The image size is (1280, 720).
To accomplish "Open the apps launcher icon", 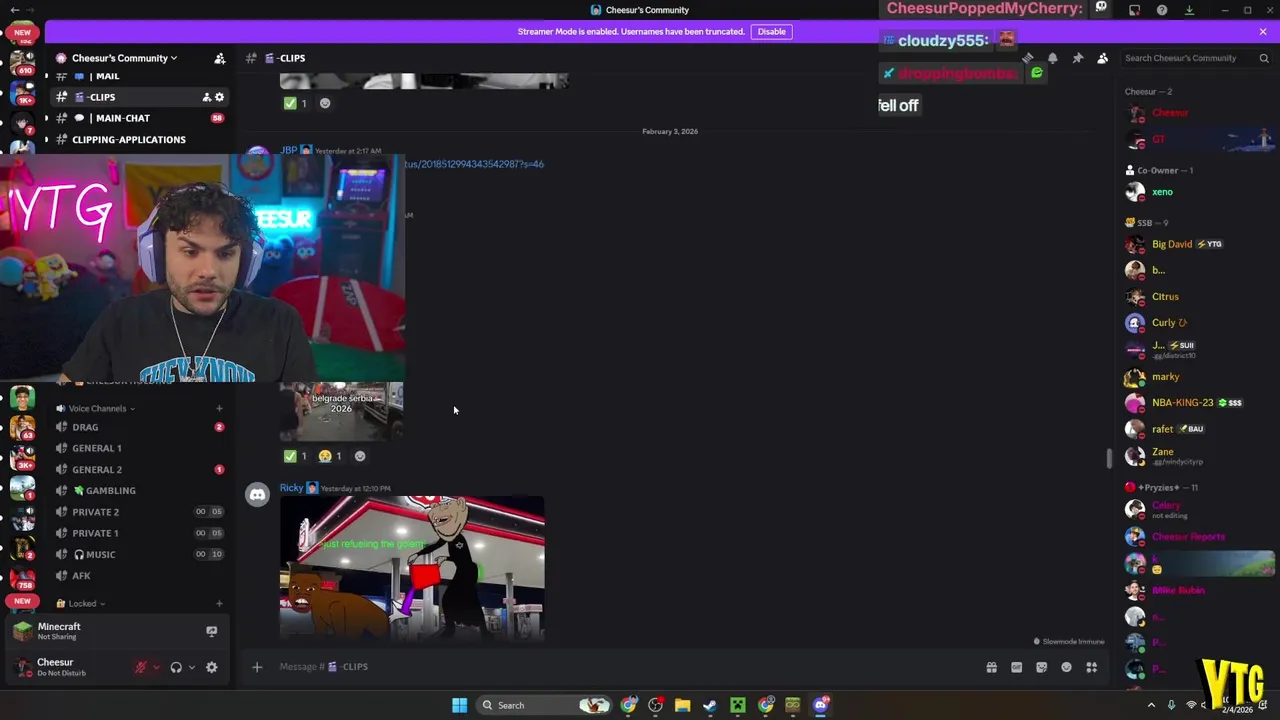I will [1092, 667].
